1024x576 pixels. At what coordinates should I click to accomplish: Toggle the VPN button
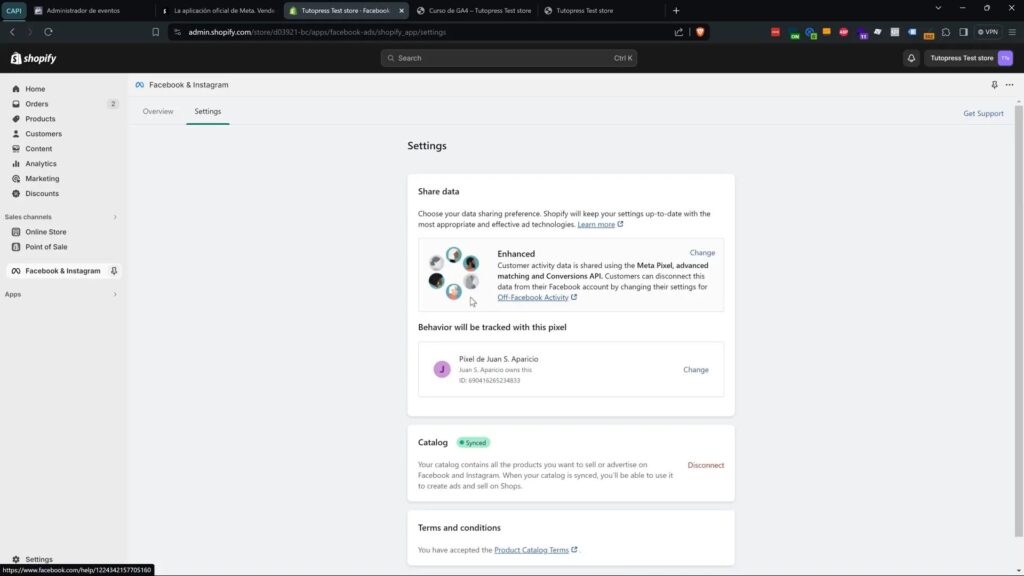pos(988,32)
